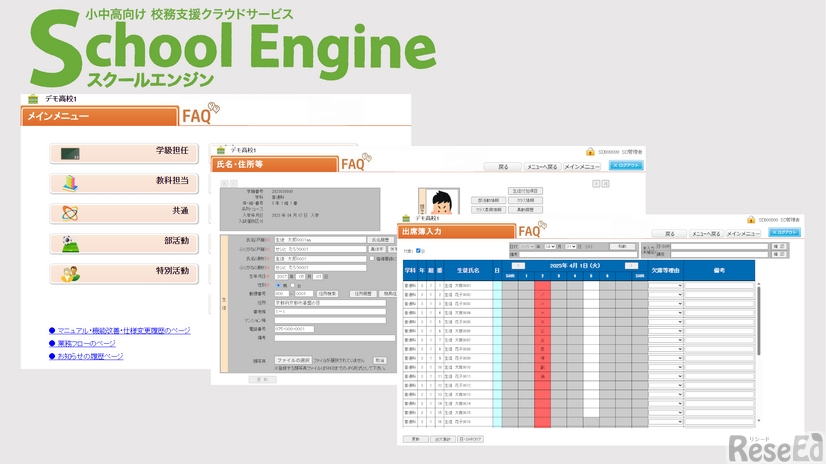Go to next student record arrow
826x464 pixels.
596,183
